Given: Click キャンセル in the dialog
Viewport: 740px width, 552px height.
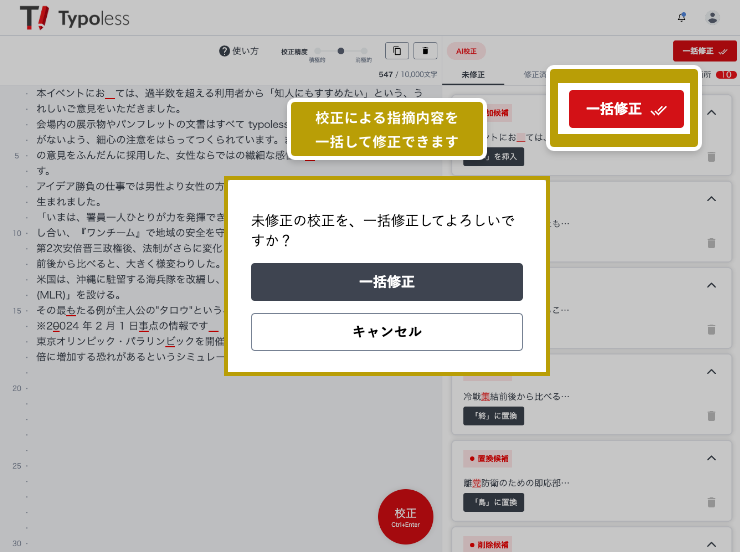Looking at the screenshot, I should [x=387, y=332].
